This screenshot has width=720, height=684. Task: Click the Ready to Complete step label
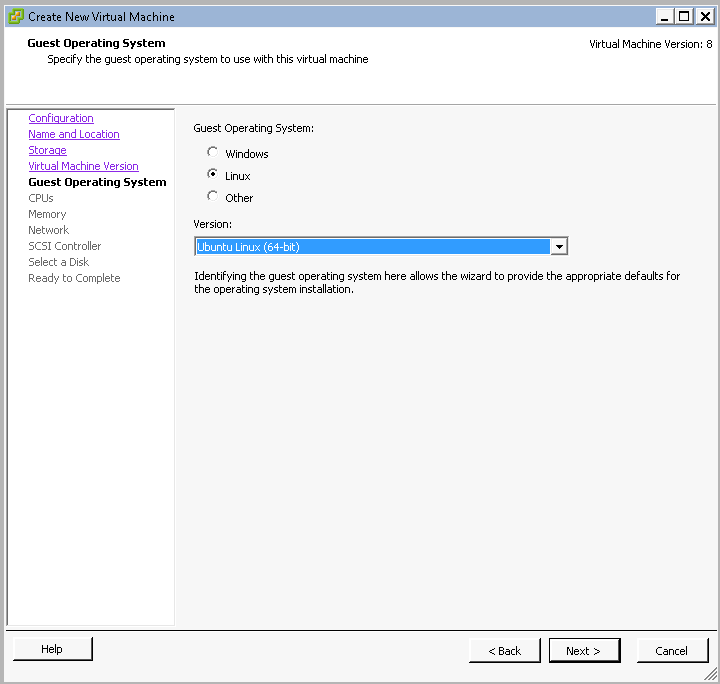(74, 278)
